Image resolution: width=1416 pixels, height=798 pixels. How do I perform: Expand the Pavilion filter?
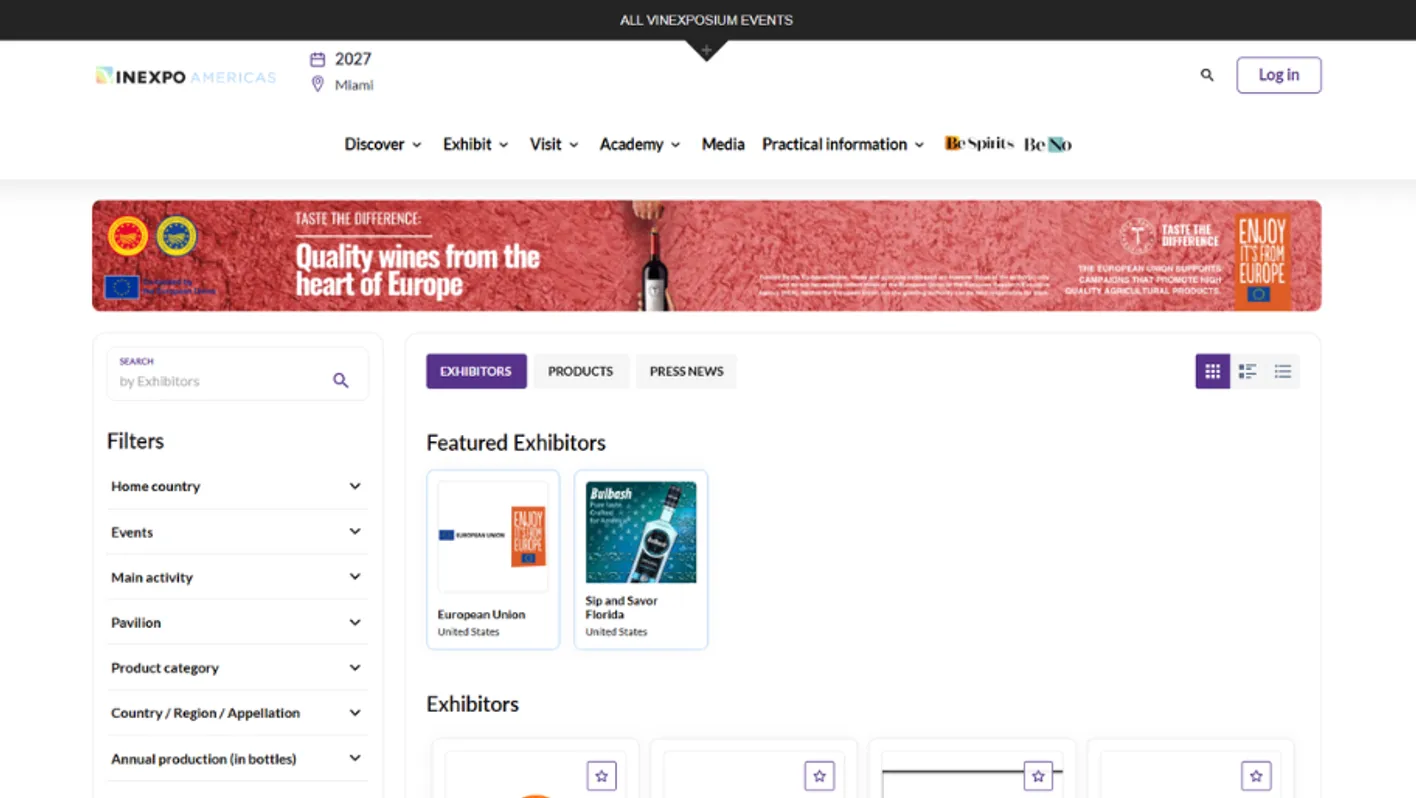(236, 622)
